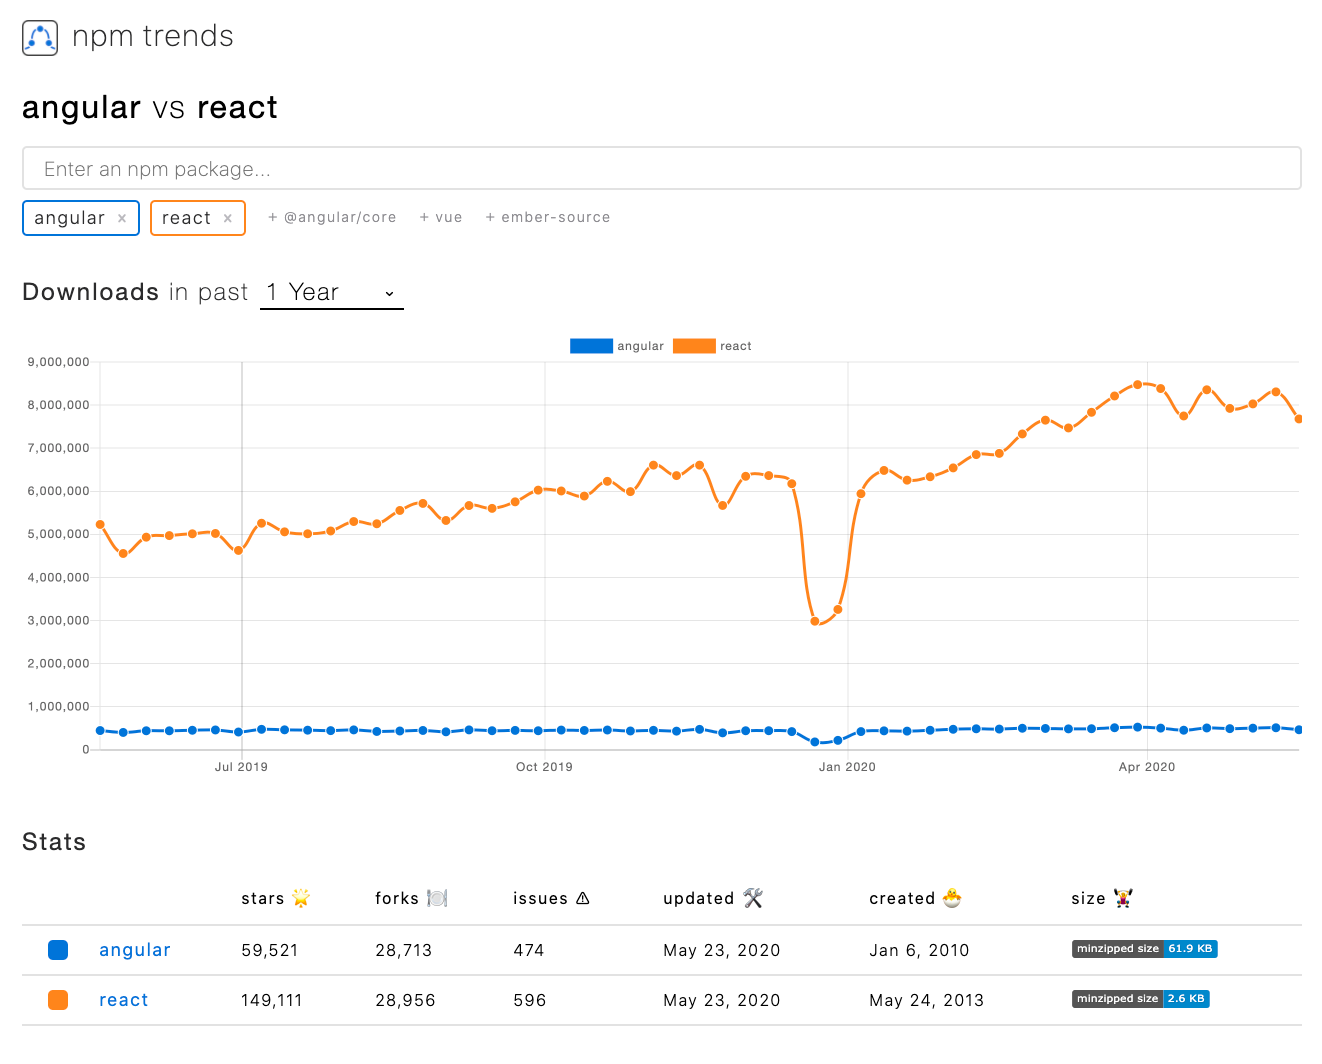Click the juggler size icon
Viewport: 1322px width, 1064px height.
pos(1122,898)
